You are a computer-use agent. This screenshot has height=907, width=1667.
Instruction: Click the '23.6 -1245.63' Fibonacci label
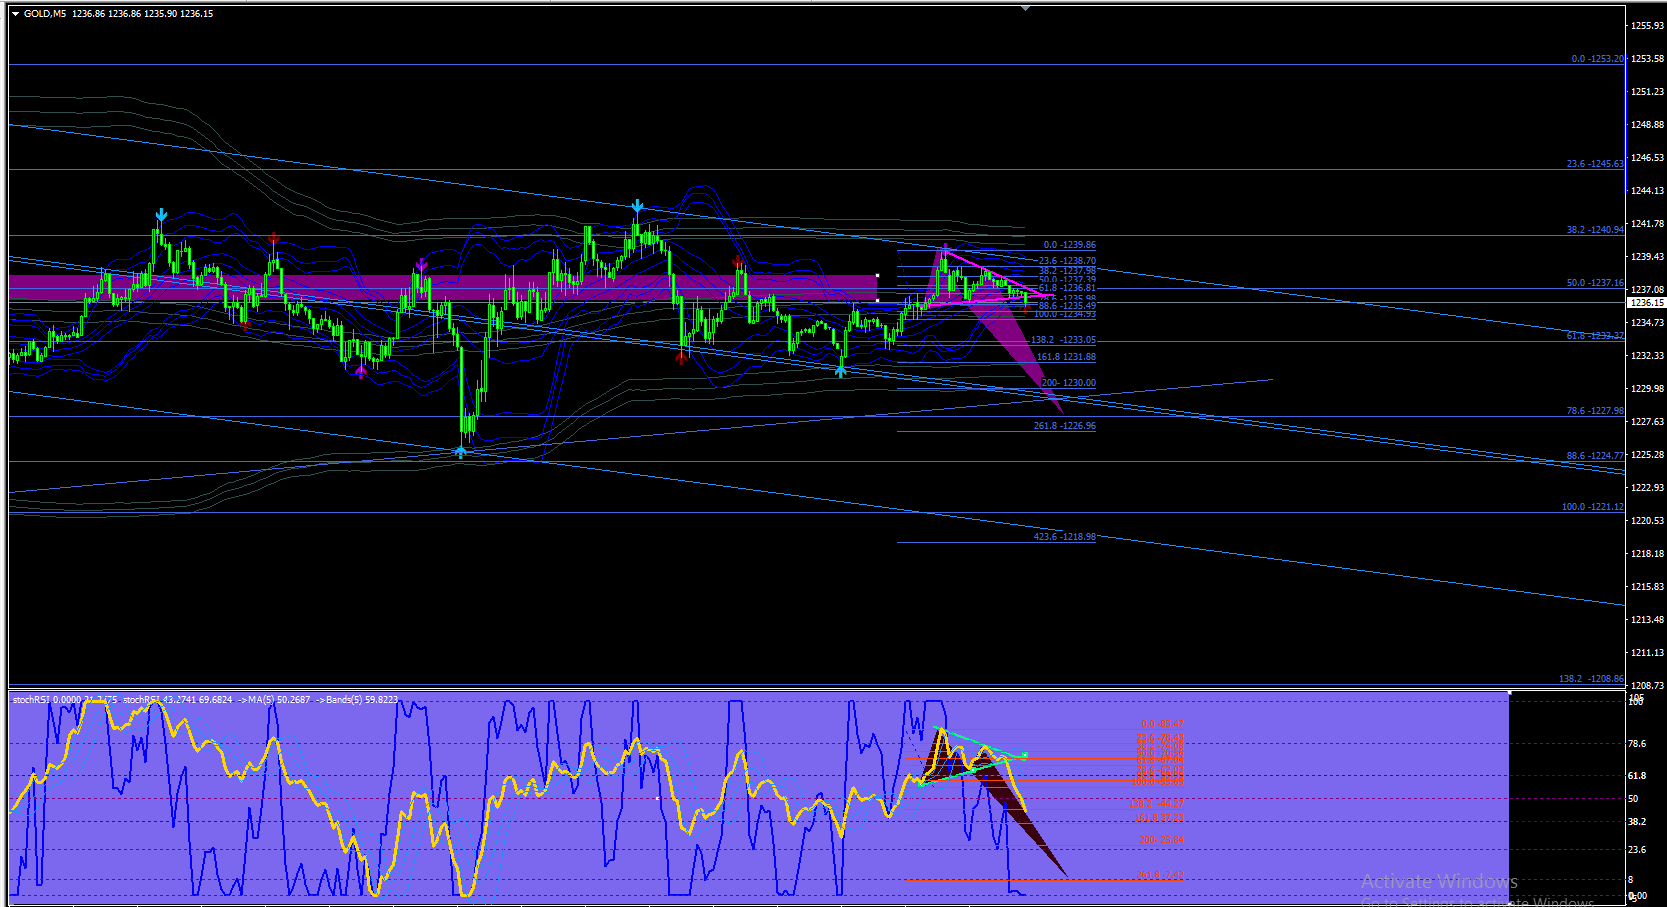point(1595,164)
